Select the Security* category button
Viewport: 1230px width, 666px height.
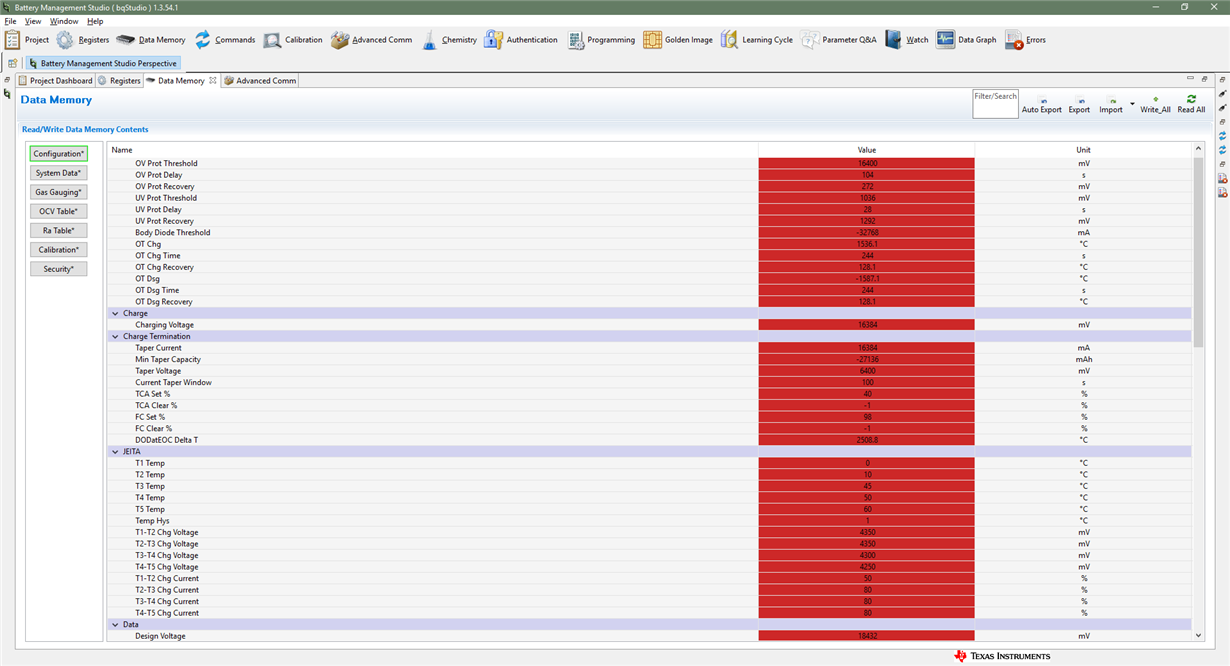(59, 269)
